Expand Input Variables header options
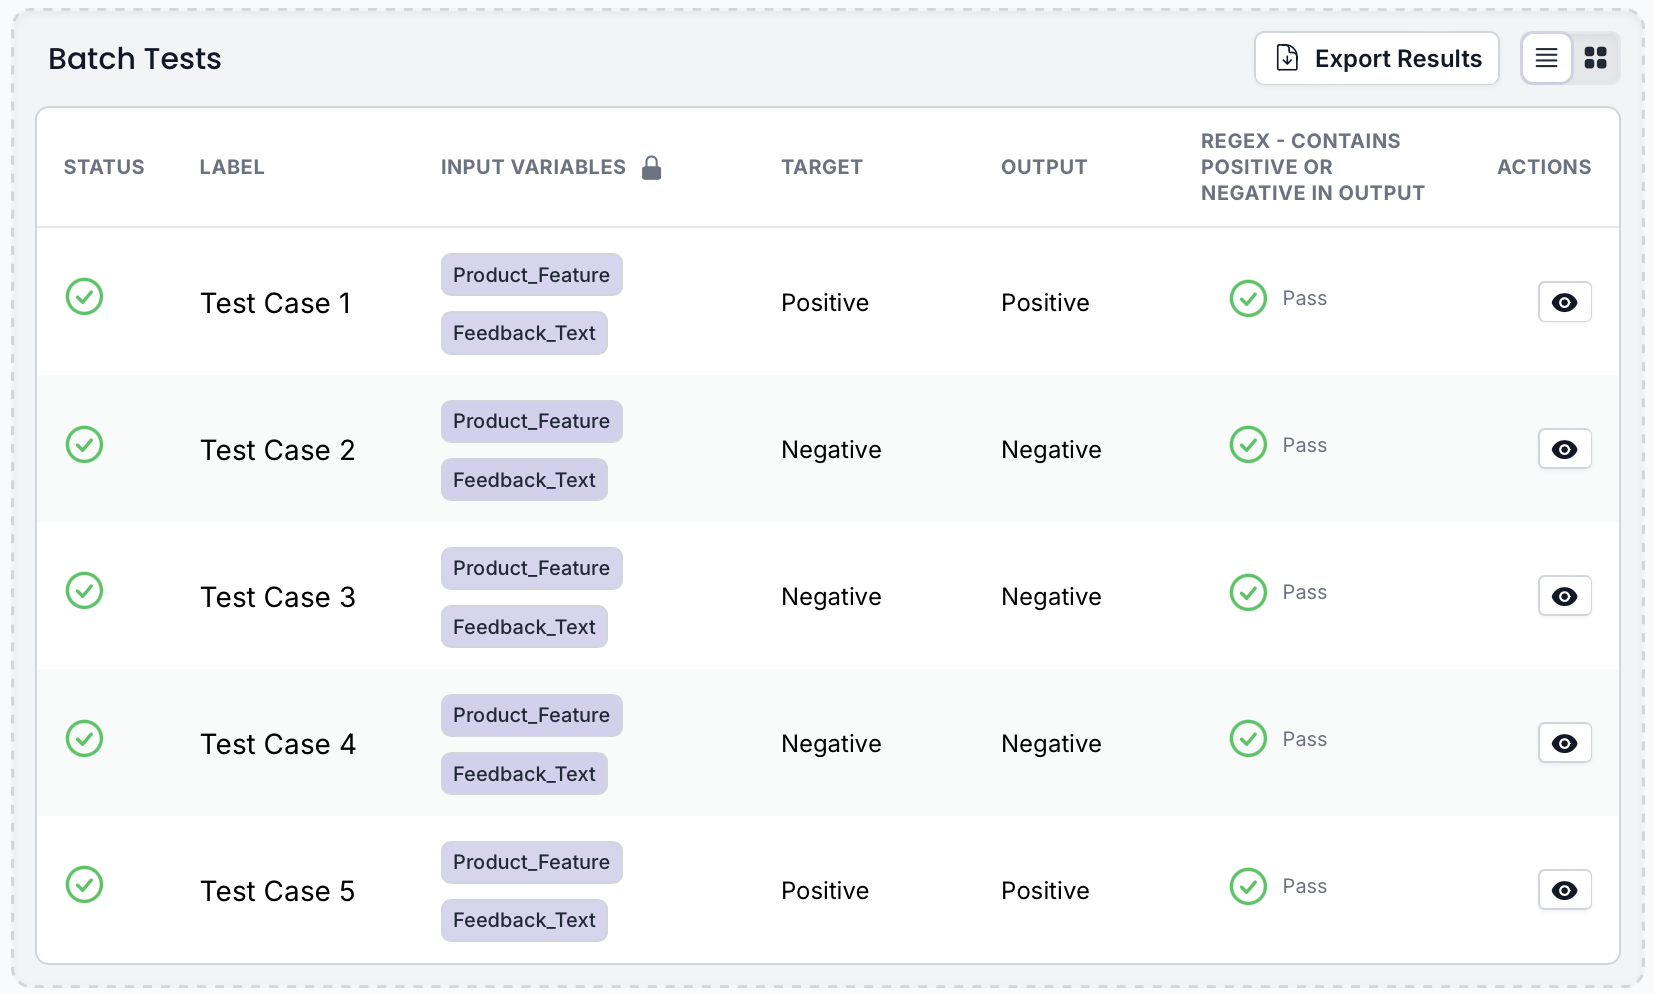The image size is (1654, 994). (x=533, y=167)
